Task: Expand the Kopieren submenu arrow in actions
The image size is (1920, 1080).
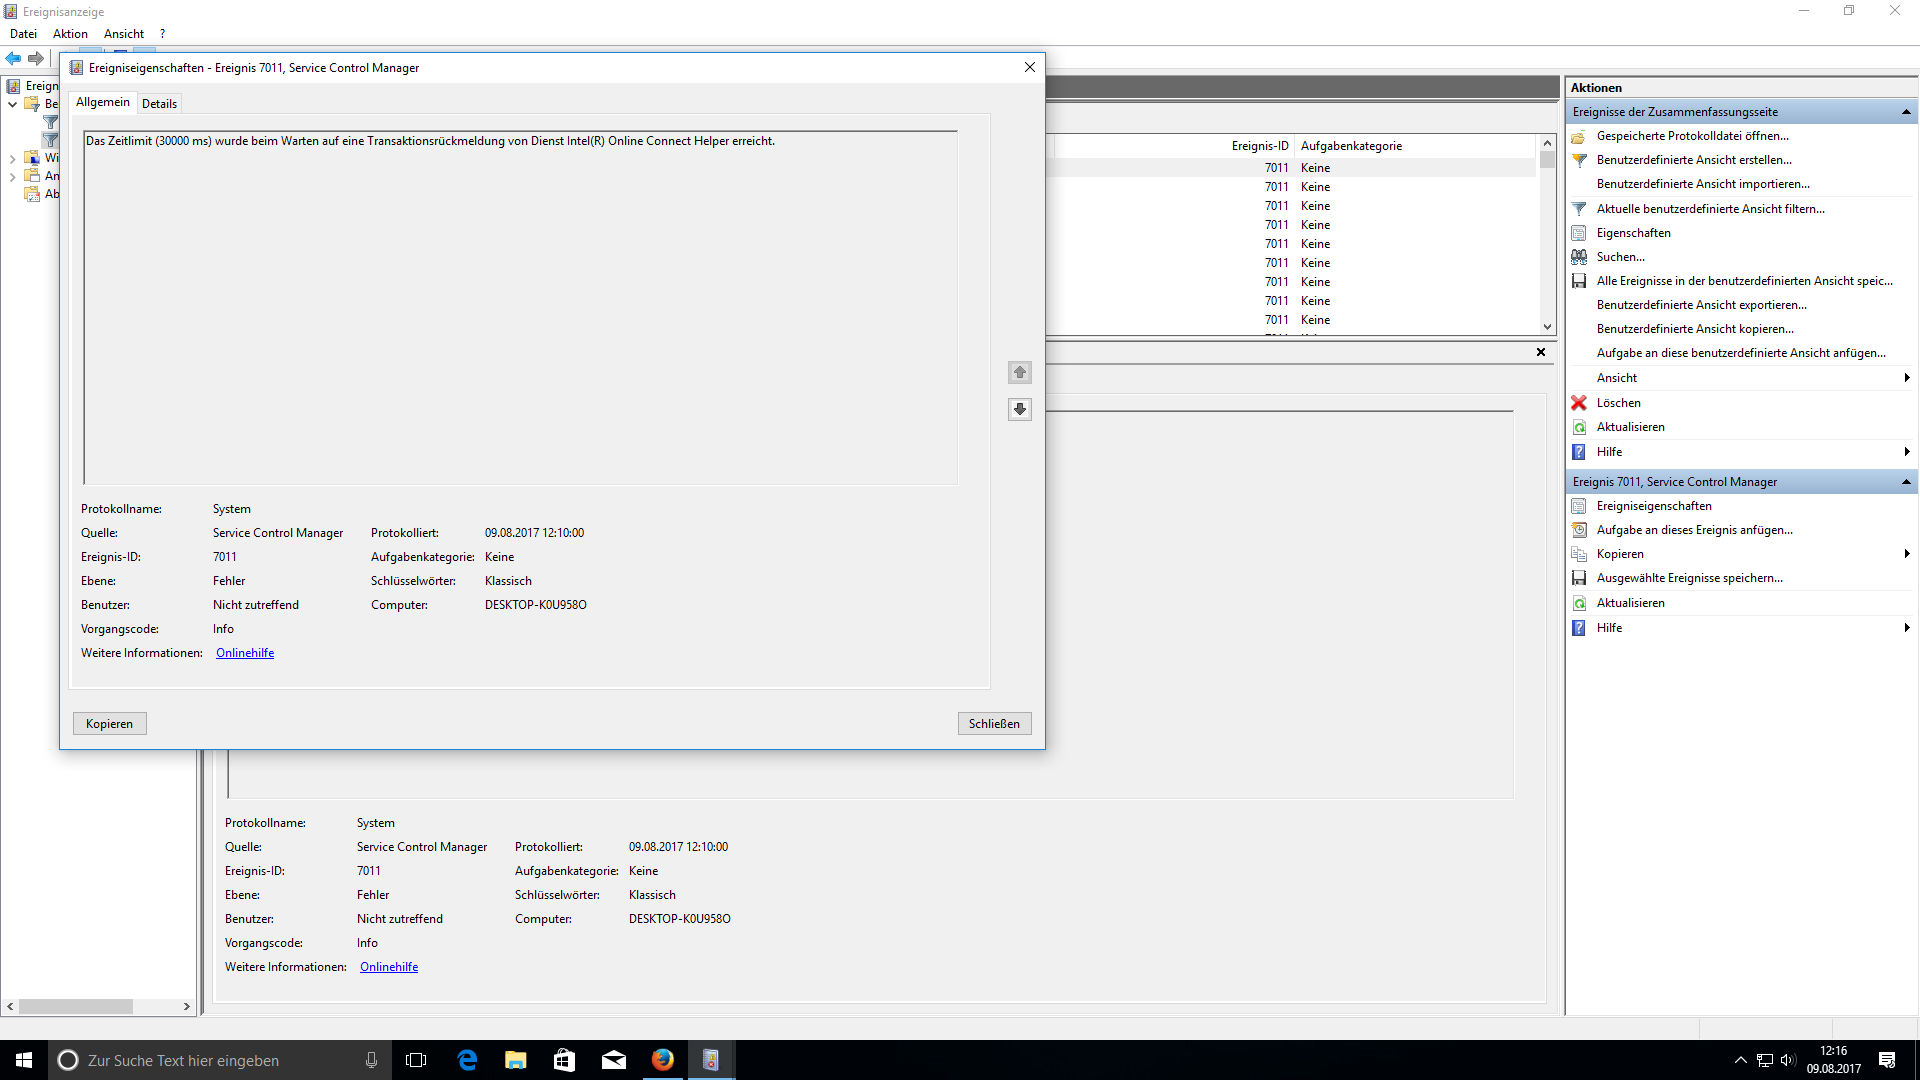Action: (1907, 554)
